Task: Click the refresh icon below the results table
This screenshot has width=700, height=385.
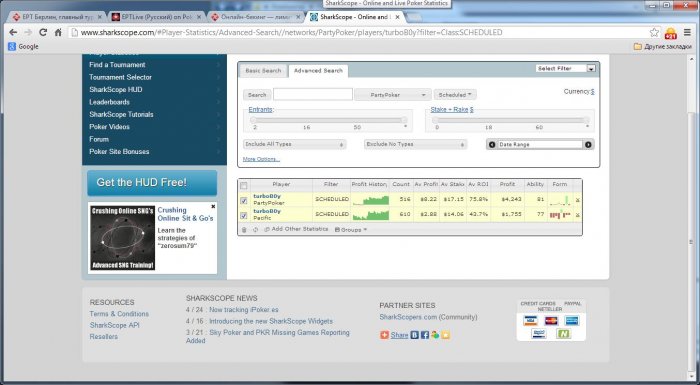Action: tap(255, 230)
